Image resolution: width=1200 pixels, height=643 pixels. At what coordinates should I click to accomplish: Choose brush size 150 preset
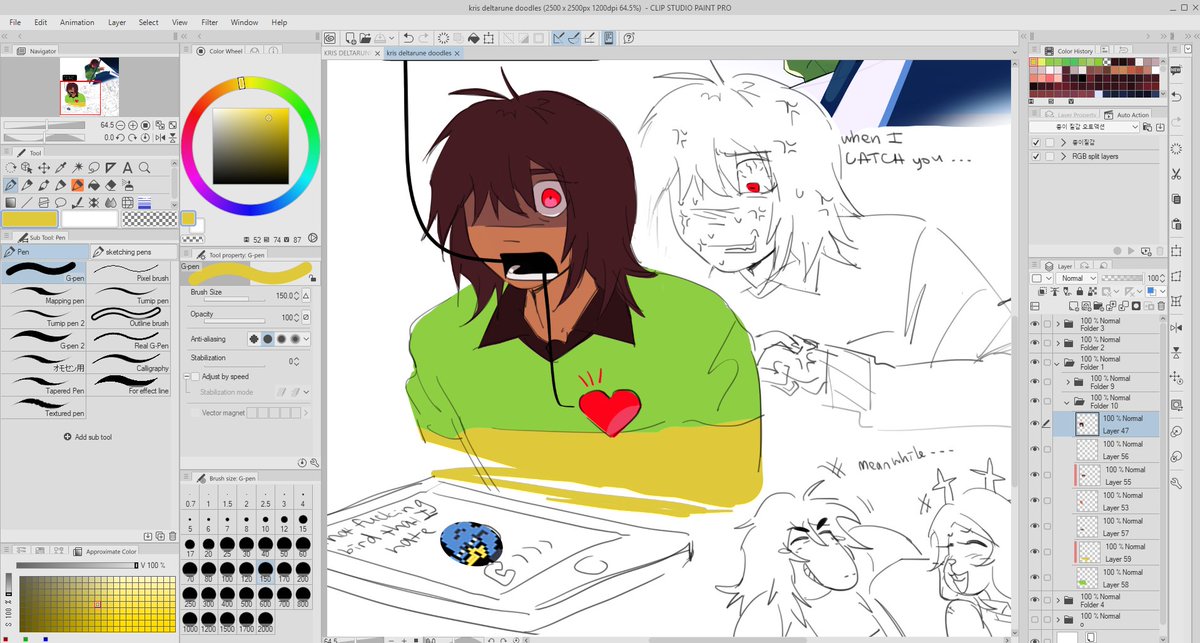pyautogui.click(x=265, y=574)
